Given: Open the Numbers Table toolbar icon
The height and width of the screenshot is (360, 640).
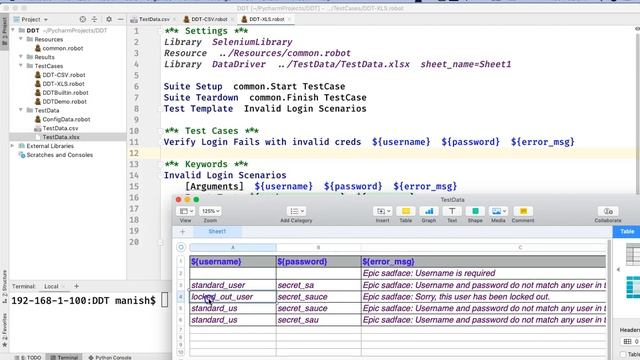Looking at the screenshot, I should [406, 211].
